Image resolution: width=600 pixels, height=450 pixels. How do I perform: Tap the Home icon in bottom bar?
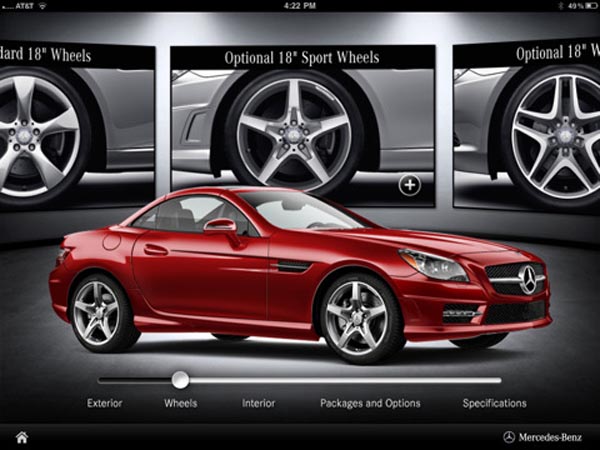[21, 437]
